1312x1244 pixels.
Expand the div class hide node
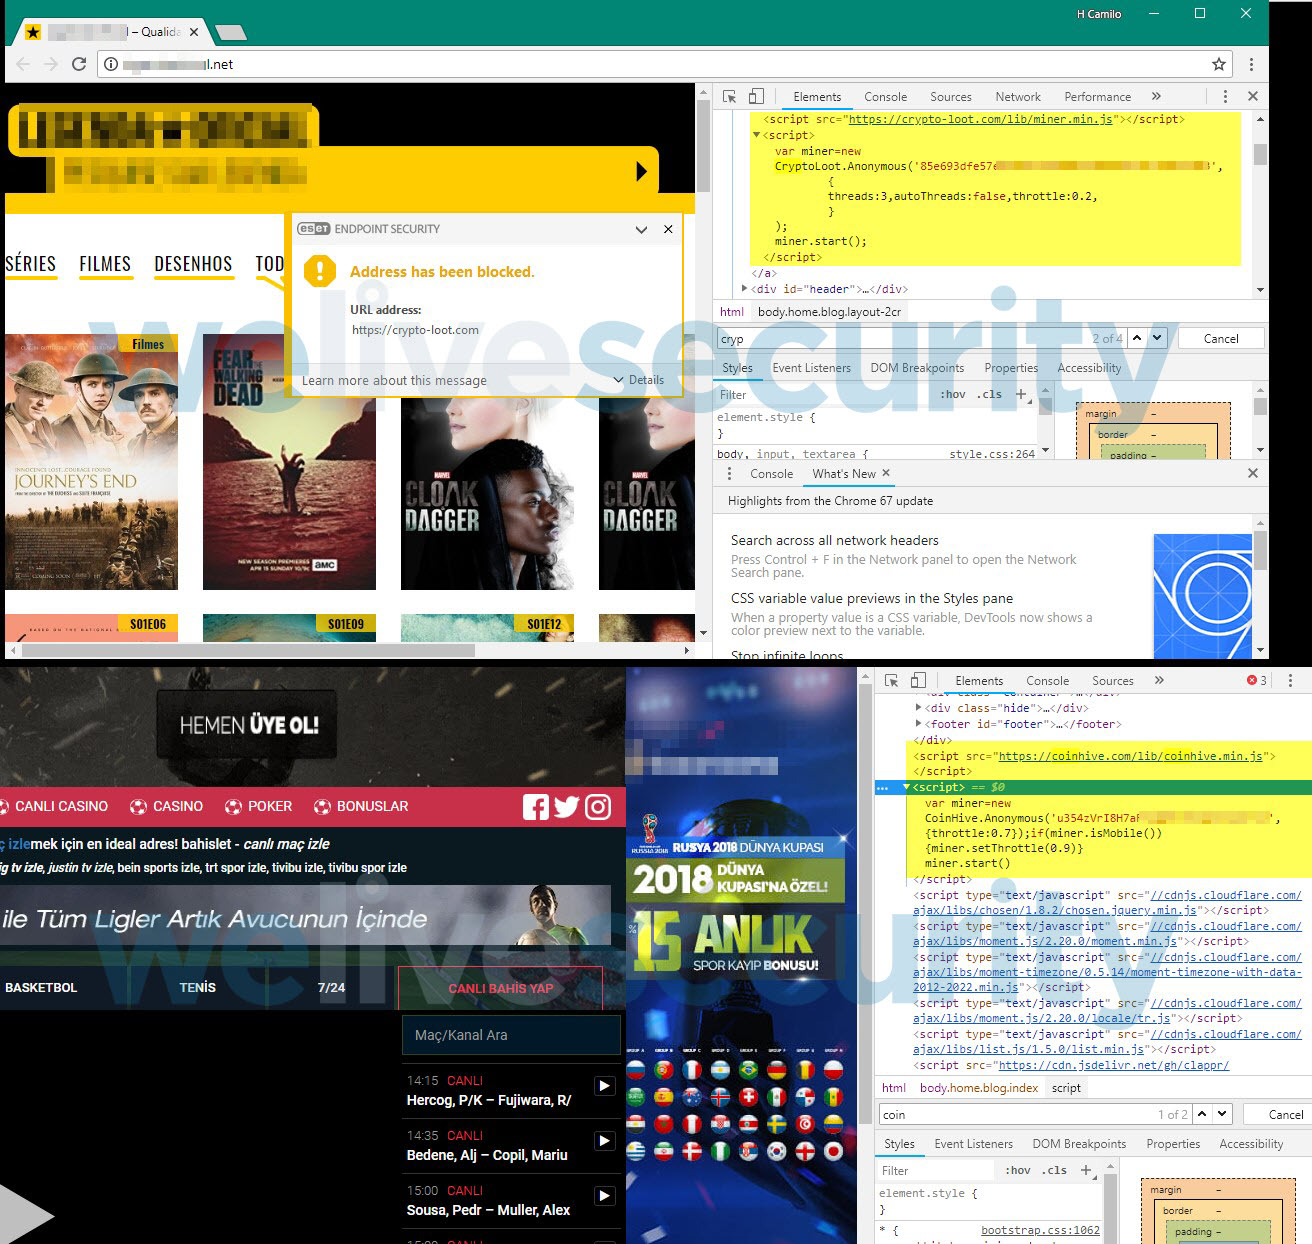coord(918,708)
